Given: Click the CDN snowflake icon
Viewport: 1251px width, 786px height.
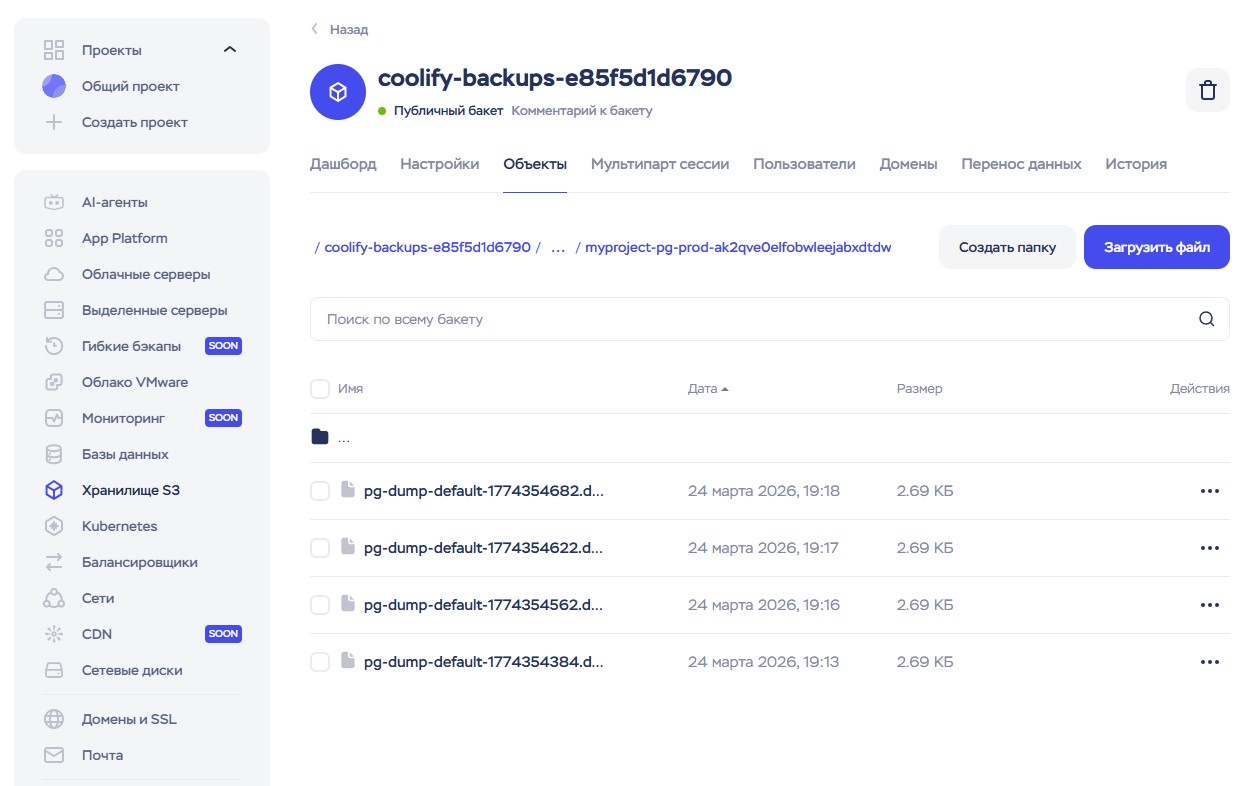Looking at the screenshot, I should coord(54,634).
